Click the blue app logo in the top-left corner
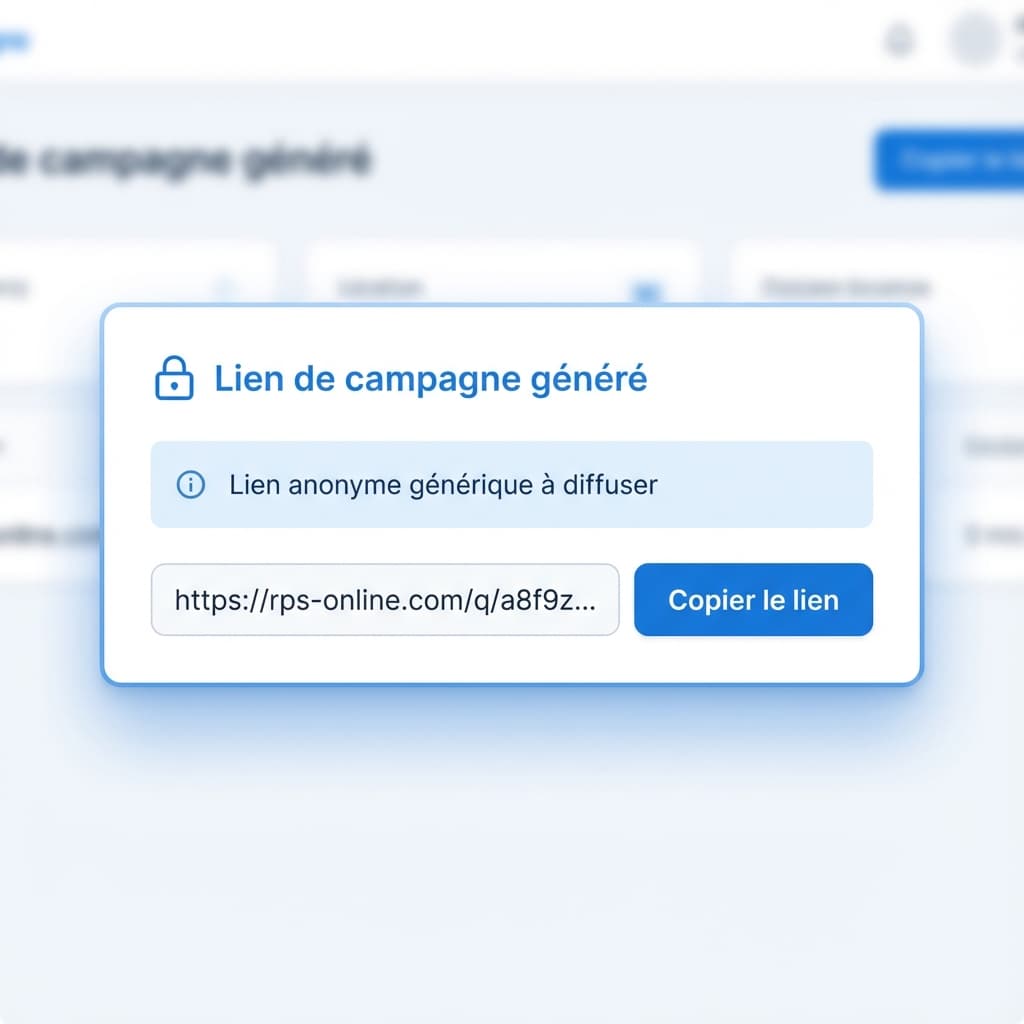Viewport: 1024px width, 1024px height. click(14, 40)
